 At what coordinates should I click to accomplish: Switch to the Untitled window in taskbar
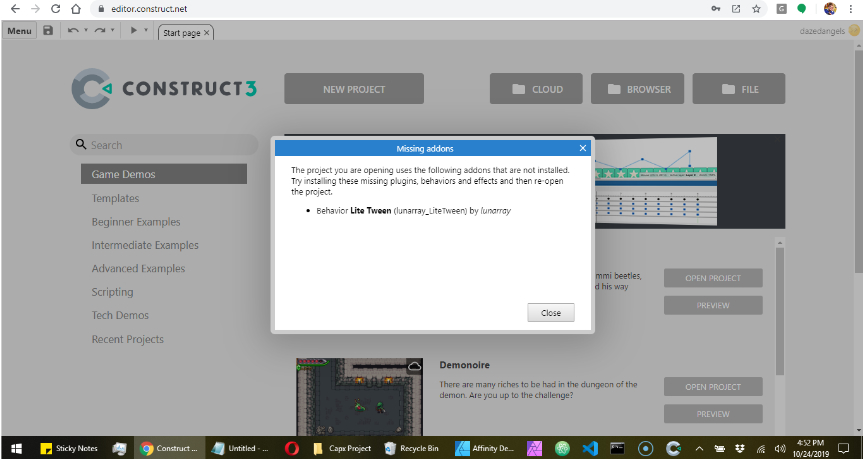(241, 448)
